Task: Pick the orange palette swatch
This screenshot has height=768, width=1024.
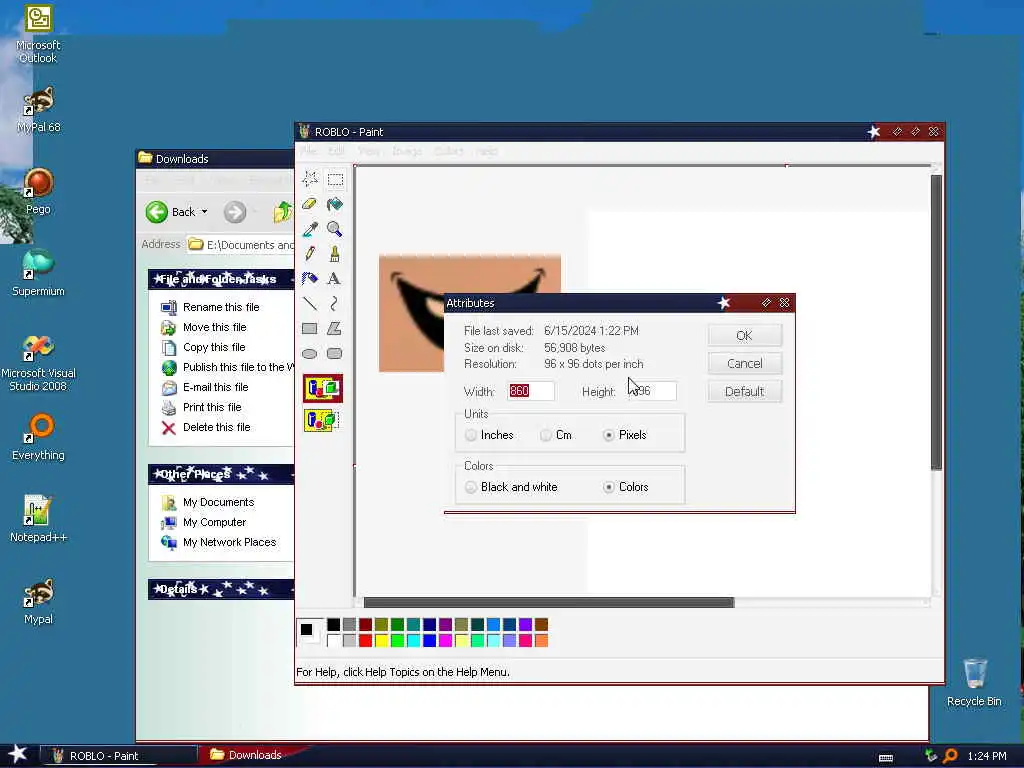Action: 541,641
